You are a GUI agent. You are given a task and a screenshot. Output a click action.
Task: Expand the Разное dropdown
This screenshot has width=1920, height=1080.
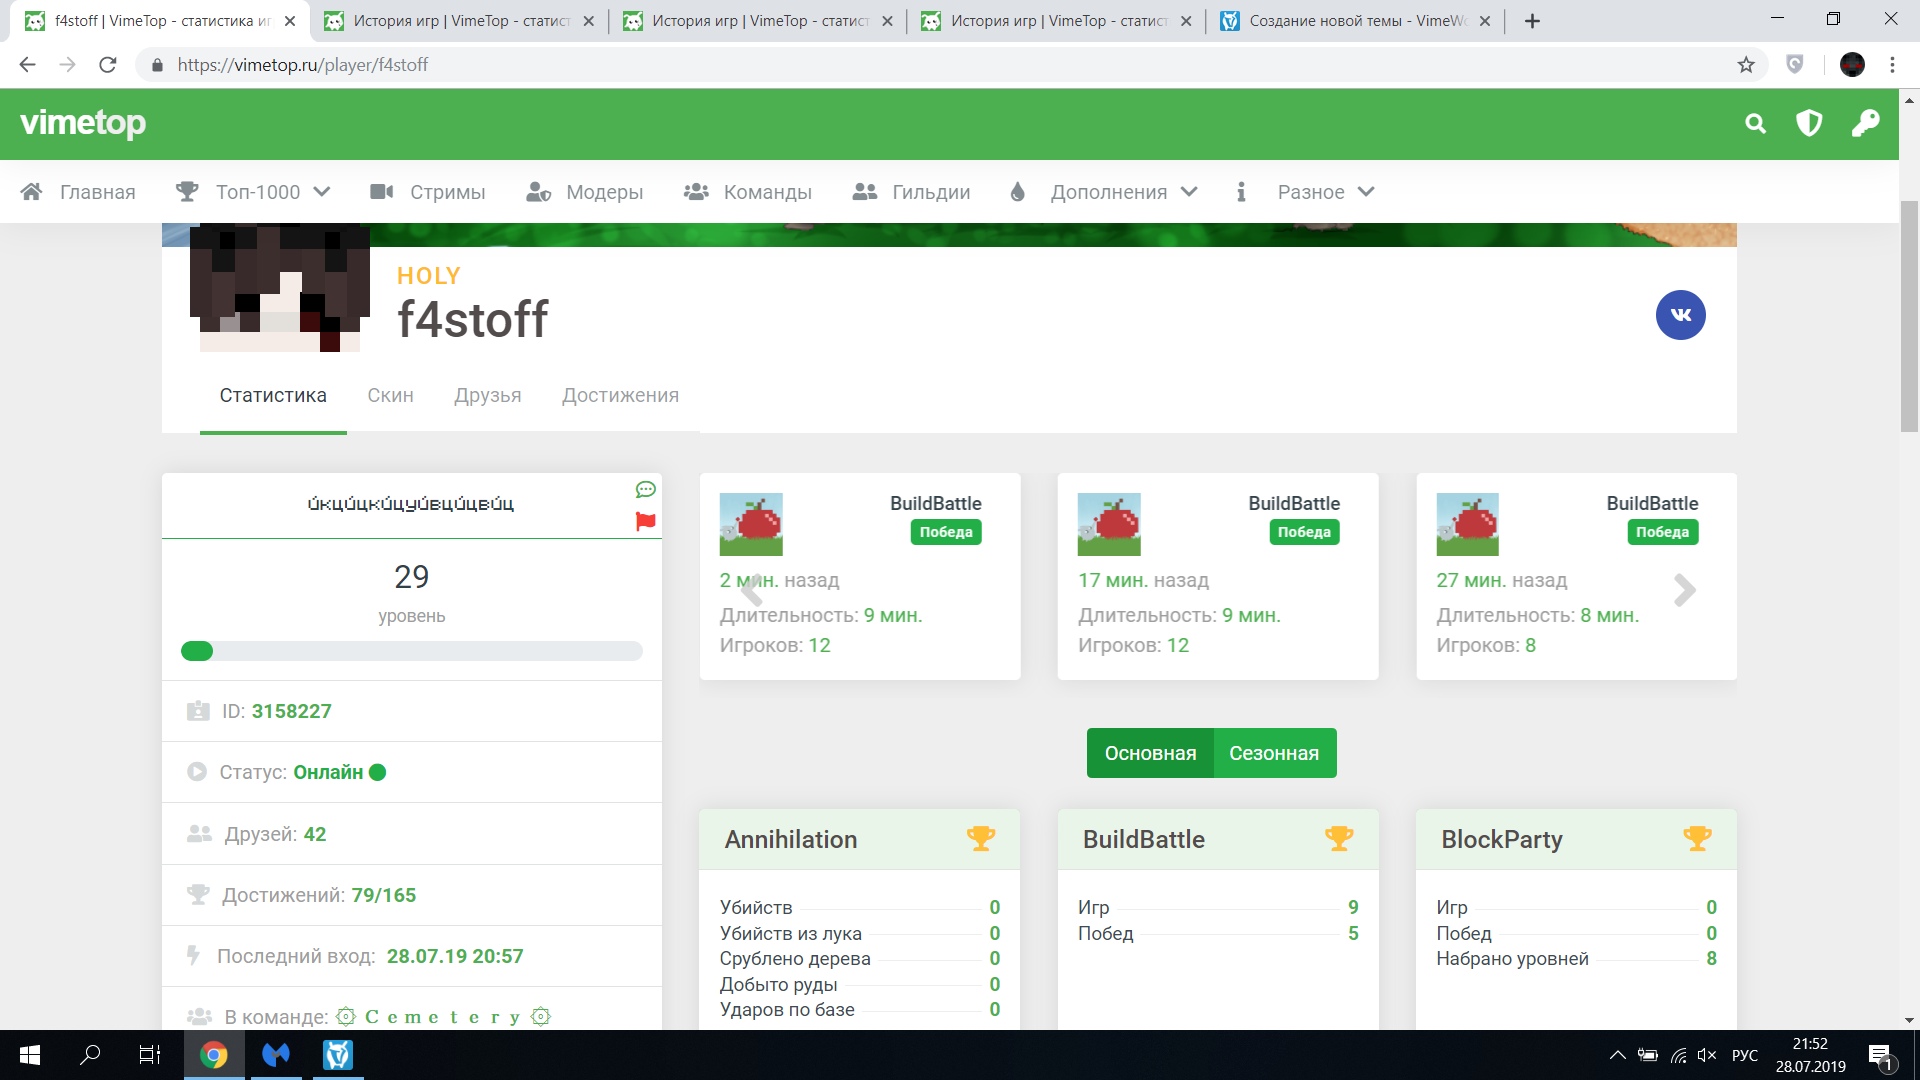1305,192
